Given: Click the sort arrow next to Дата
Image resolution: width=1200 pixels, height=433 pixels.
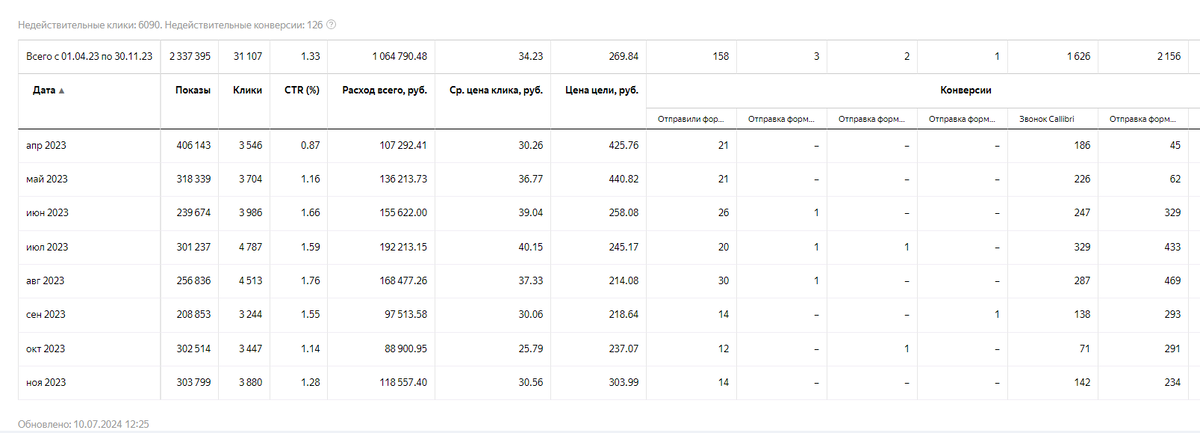Looking at the screenshot, I should [x=62, y=91].
